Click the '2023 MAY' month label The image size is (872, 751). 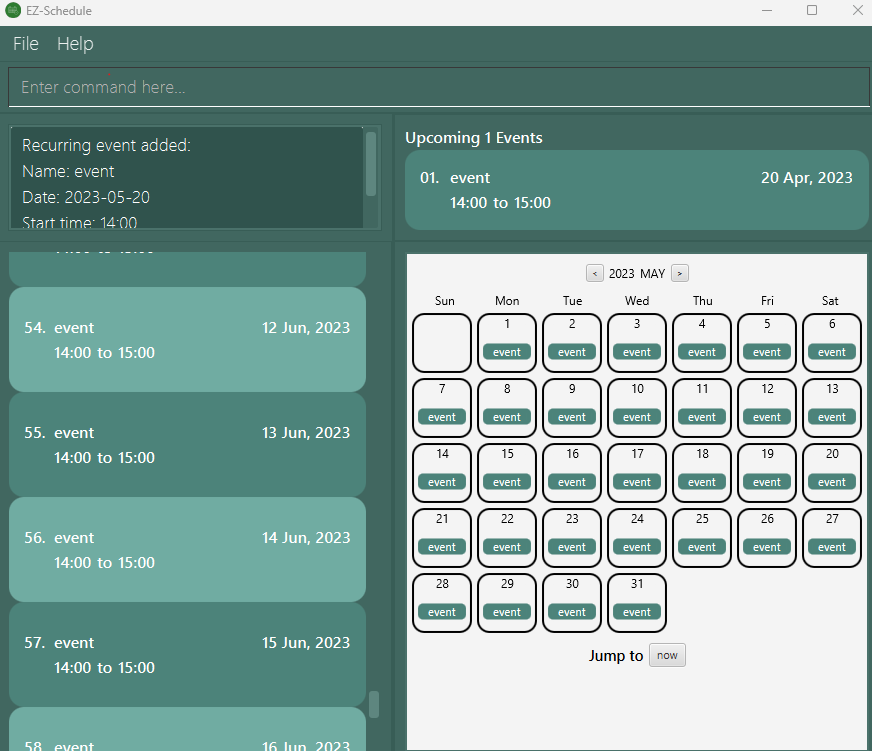(x=637, y=274)
